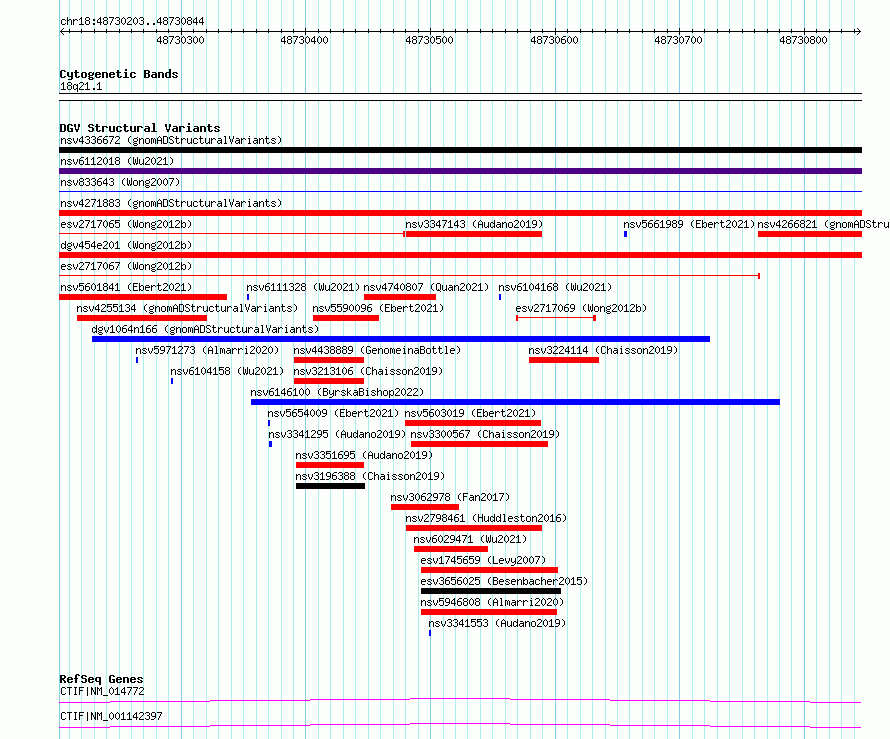Open nsv3062978 (Fan2017) variant

pos(450,497)
